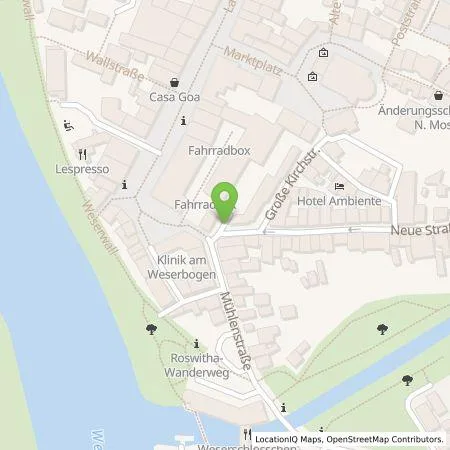
Task: Click the playground slide icon near Weserwall
Action: pyautogui.click(x=69, y=126)
